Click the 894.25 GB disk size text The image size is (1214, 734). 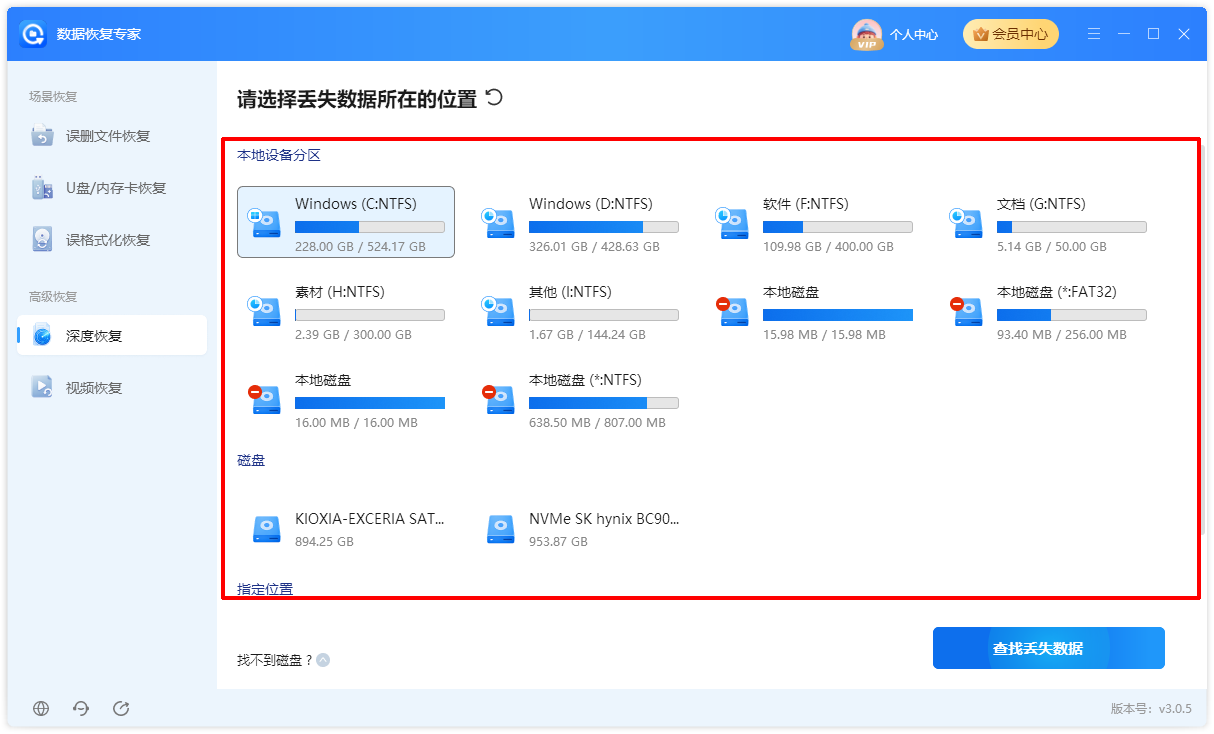click(324, 542)
